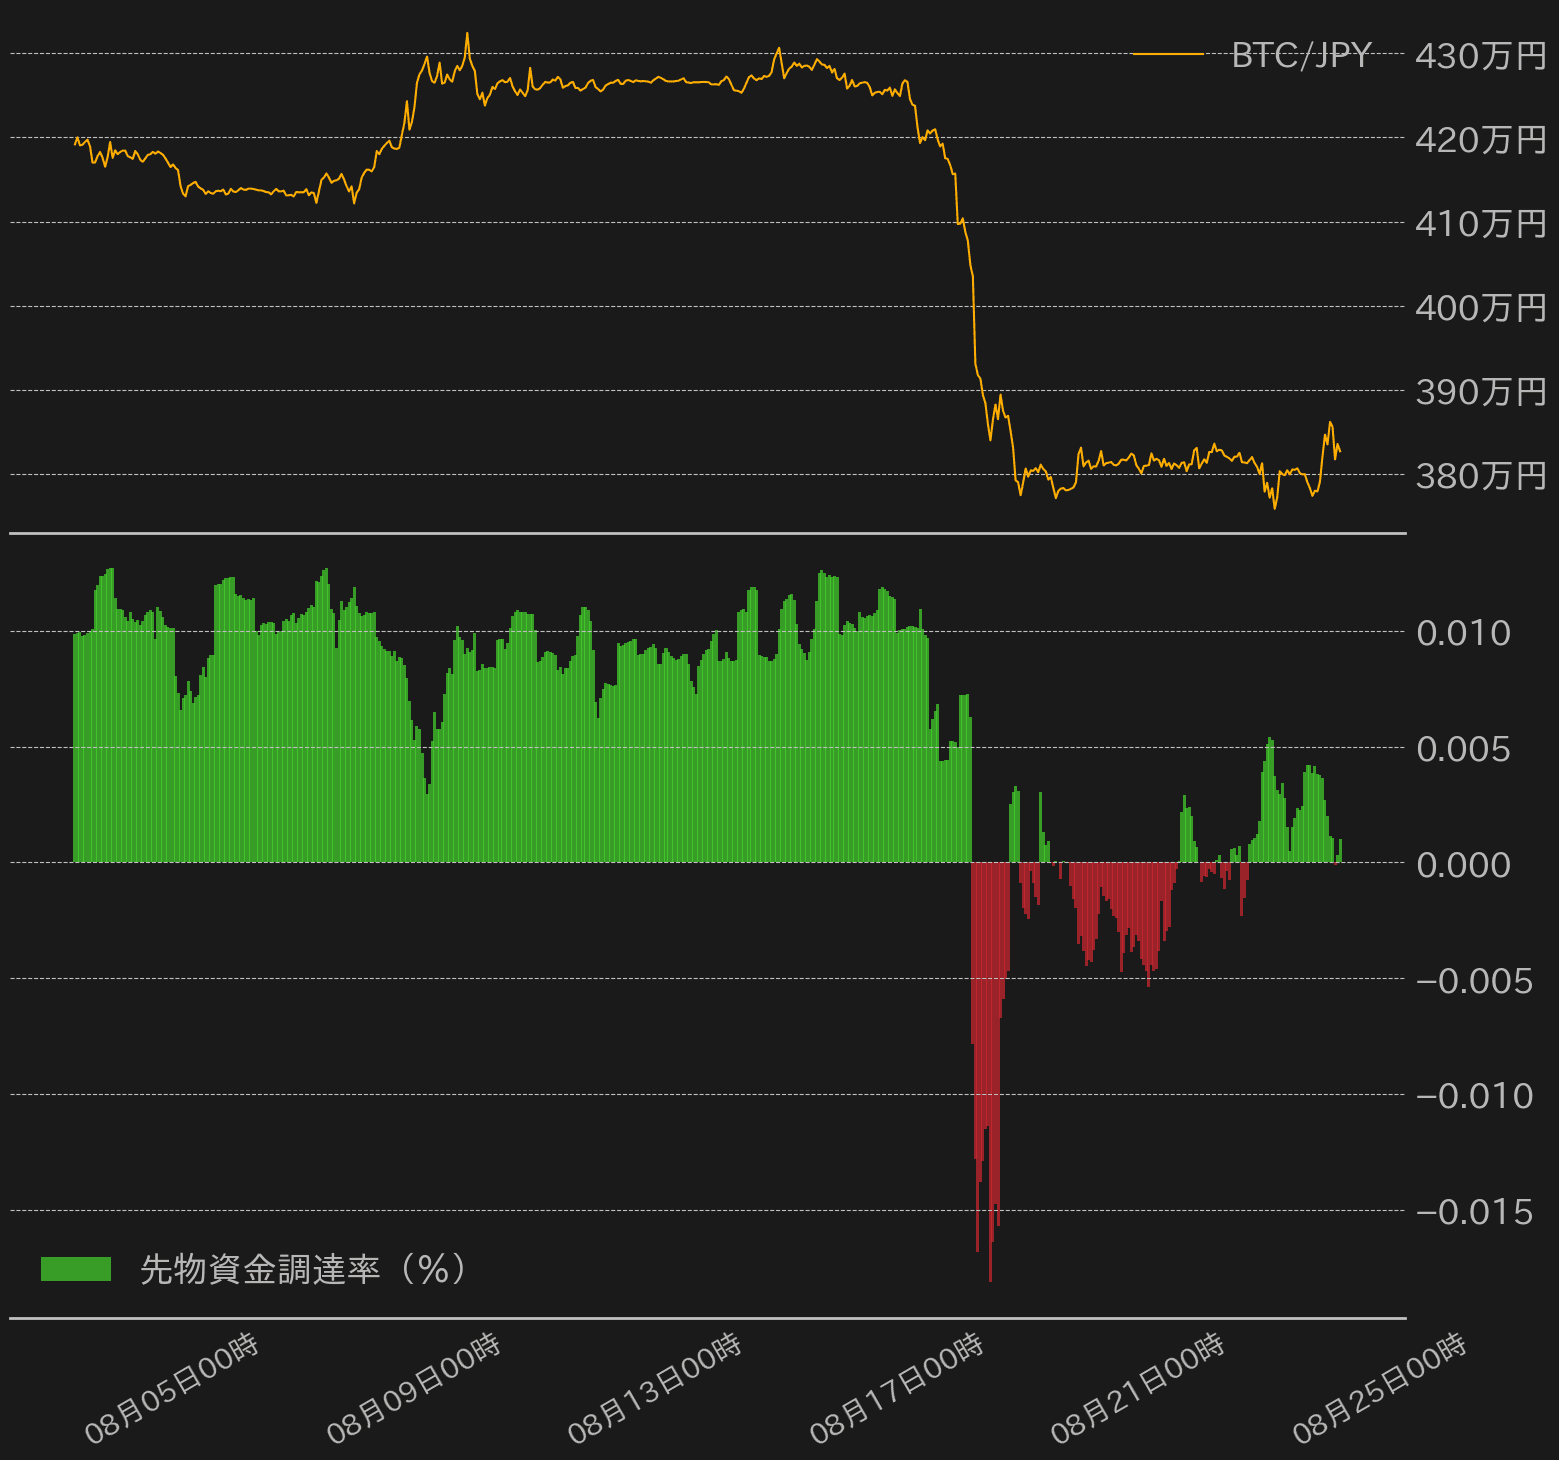Click the green funding rate legend swatch

tap(76, 1269)
